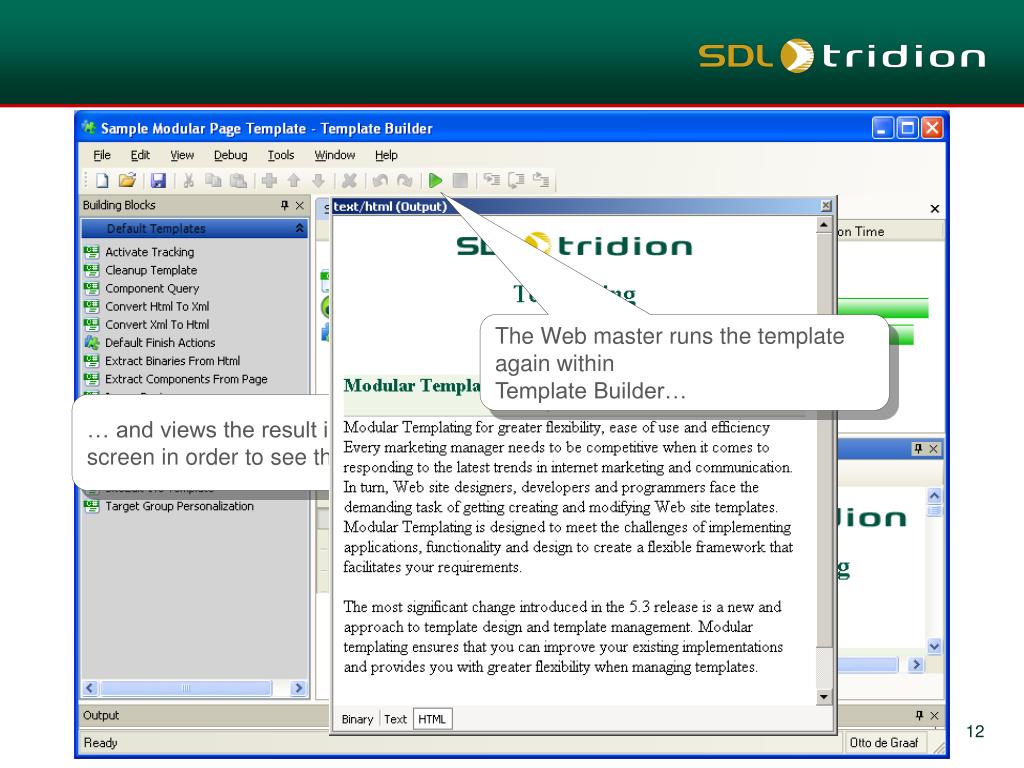Click the Step Out debug icon
This screenshot has width=1024, height=768.
click(x=541, y=180)
